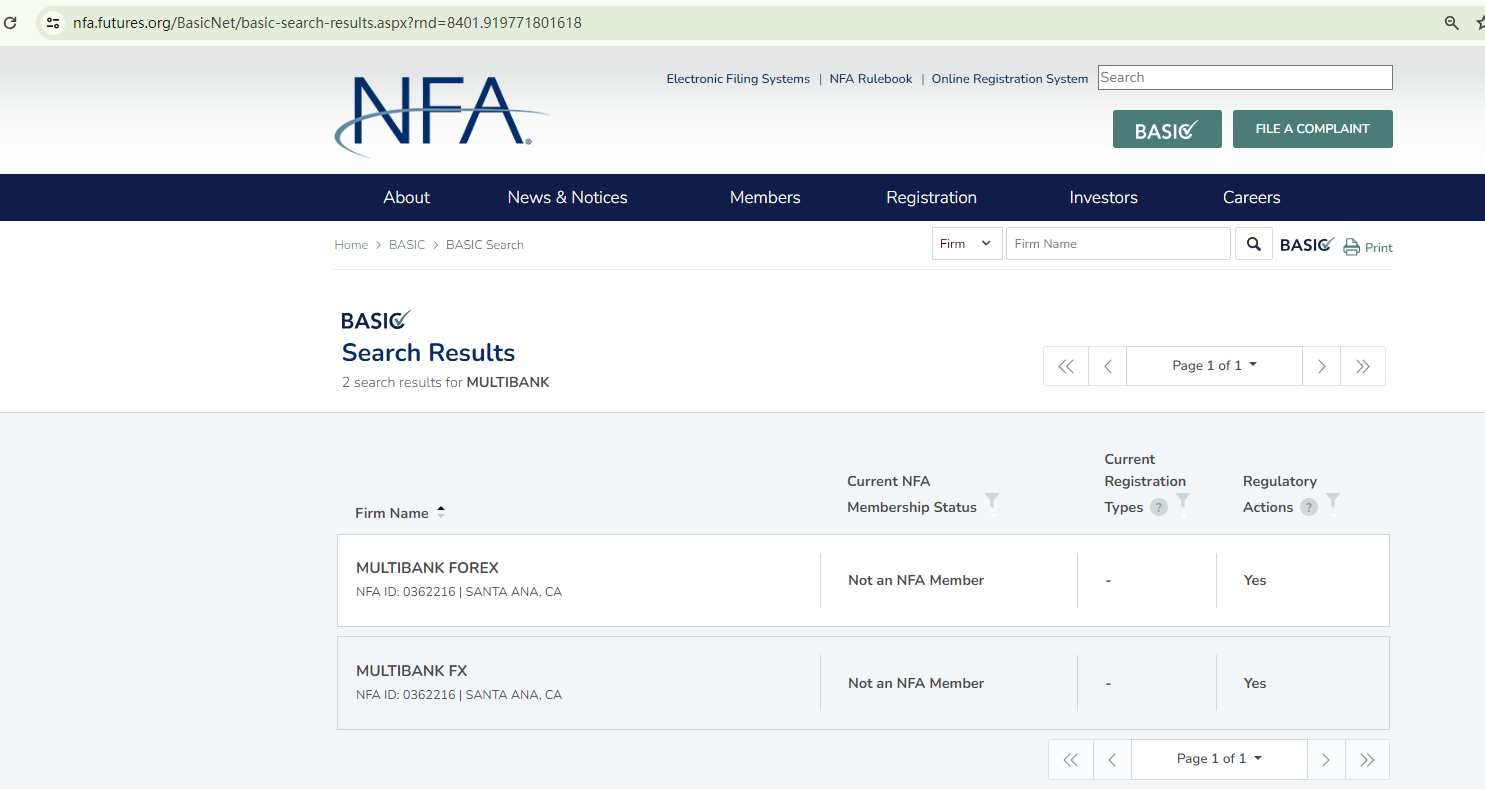Click the FILE A COMPLAINT button
The width and height of the screenshot is (1485, 789).
tap(1312, 129)
